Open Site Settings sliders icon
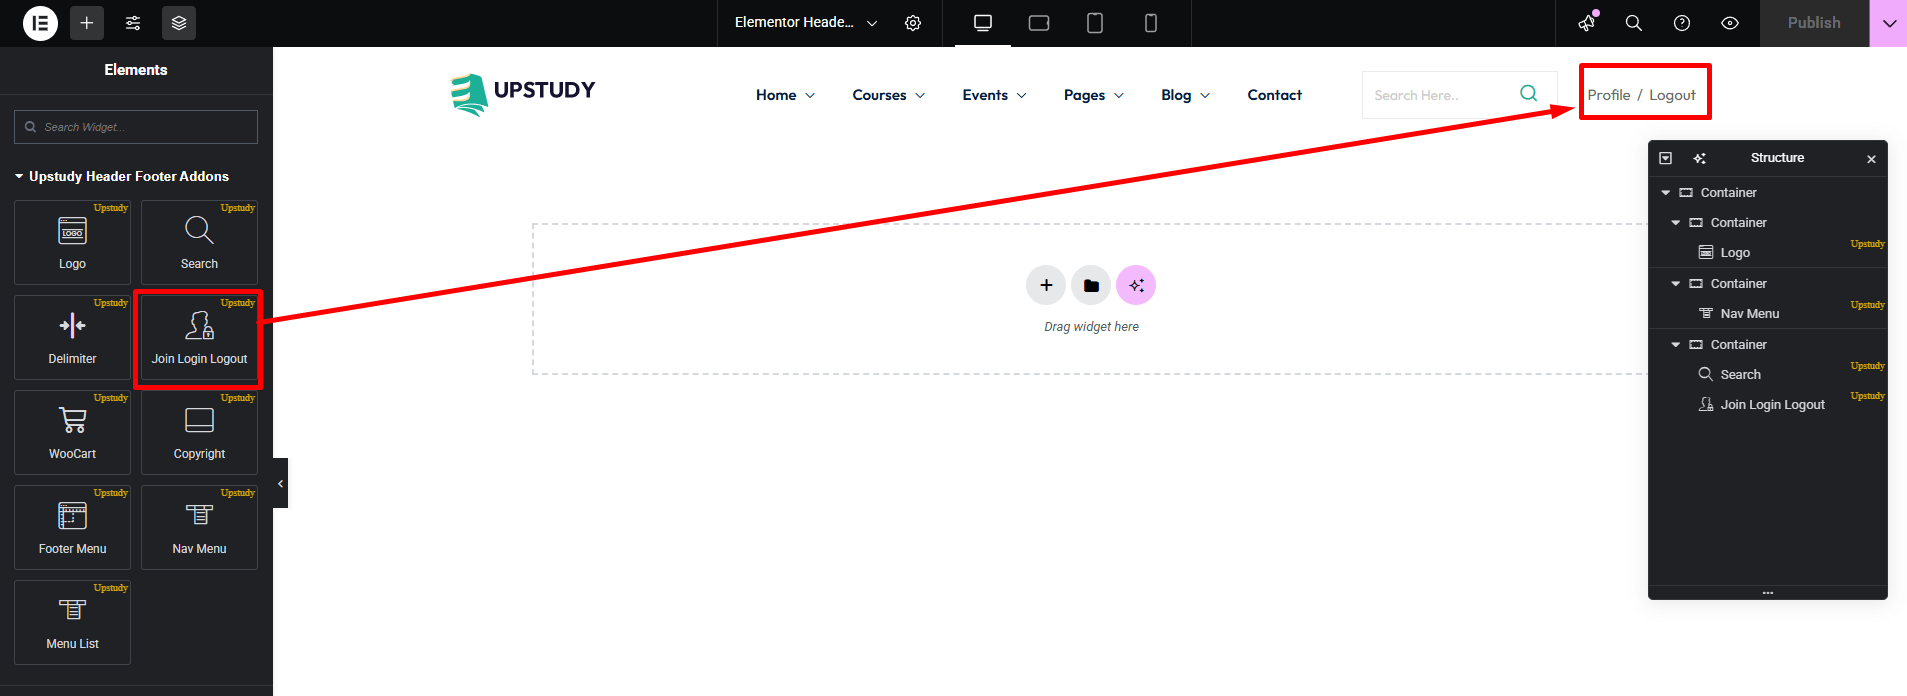Image resolution: width=1907 pixels, height=696 pixels. (x=133, y=23)
